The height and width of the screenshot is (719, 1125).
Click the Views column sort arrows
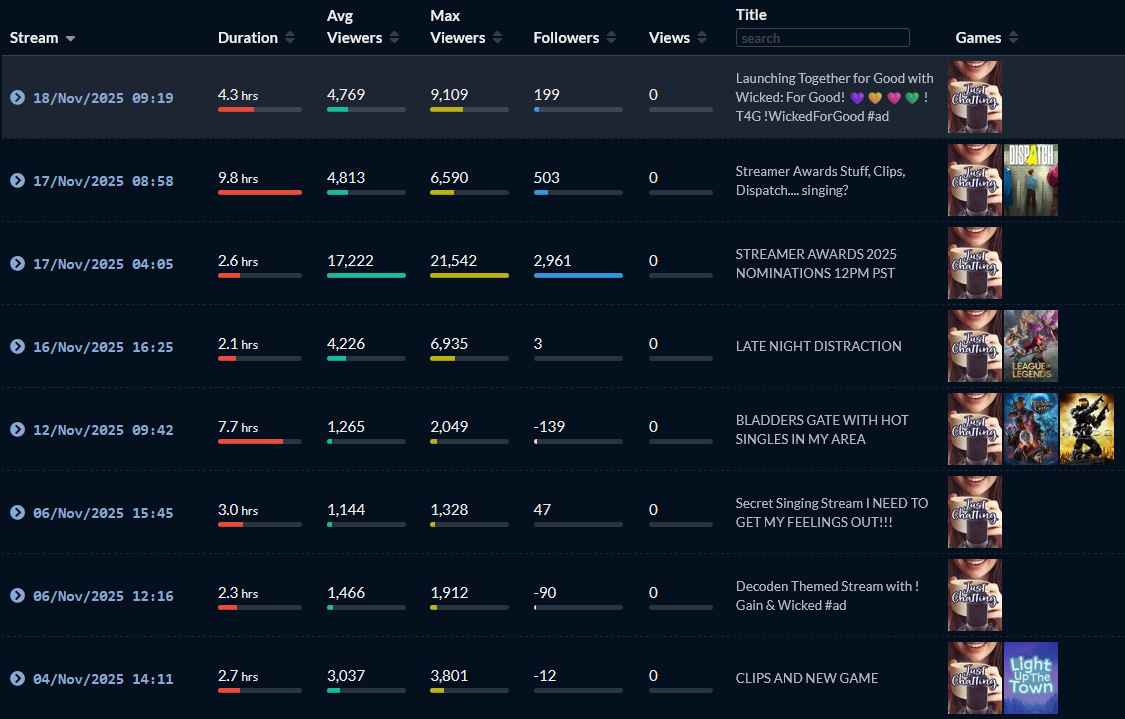[x=702, y=37]
